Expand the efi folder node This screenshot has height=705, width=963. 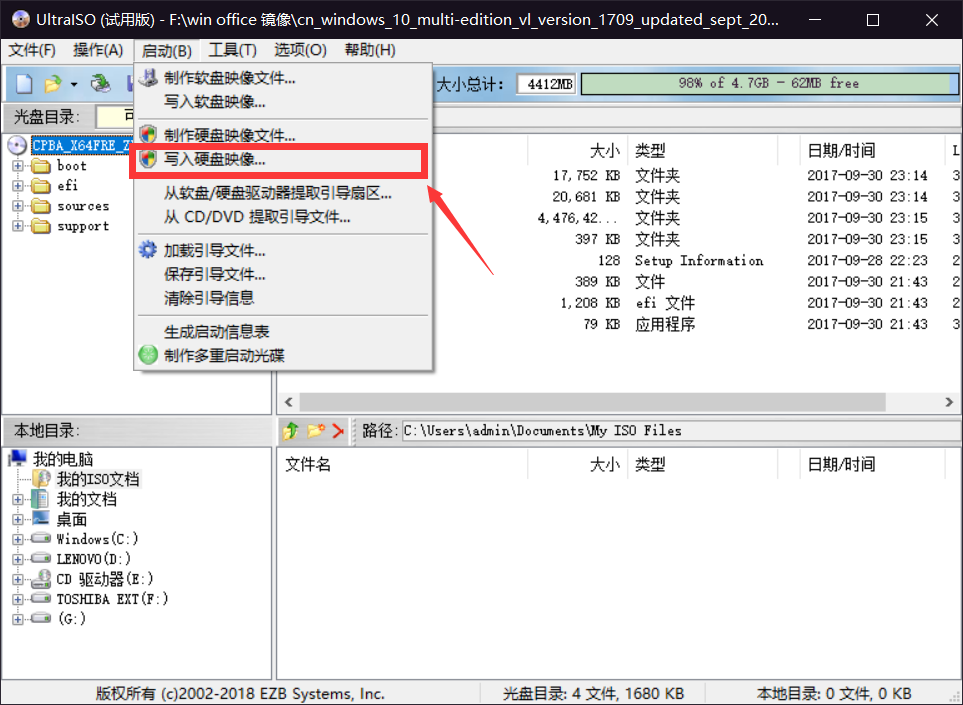click(x=18, y=186)
